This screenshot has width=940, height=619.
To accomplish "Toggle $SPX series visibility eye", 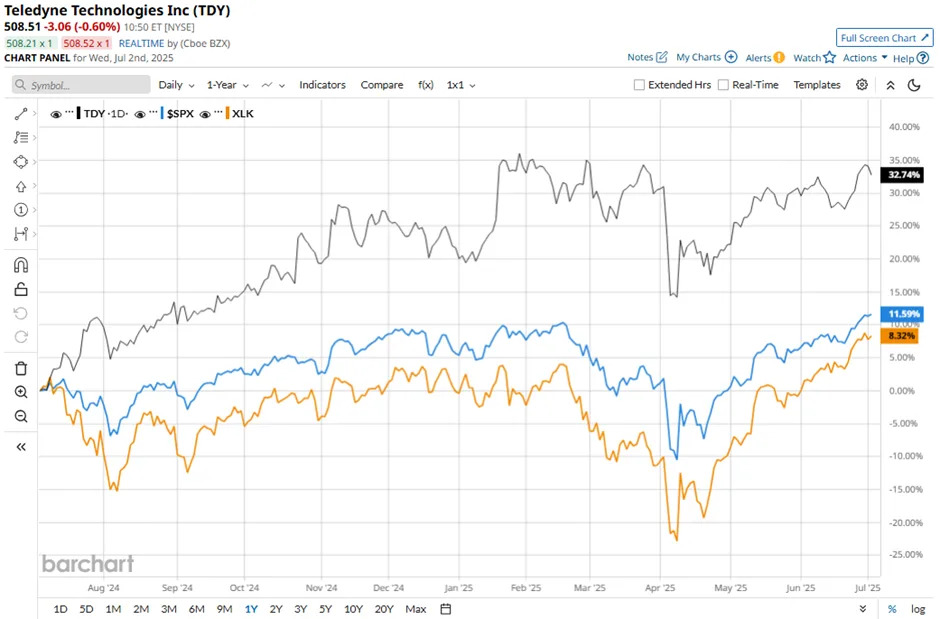I will (x=140, y=114).
